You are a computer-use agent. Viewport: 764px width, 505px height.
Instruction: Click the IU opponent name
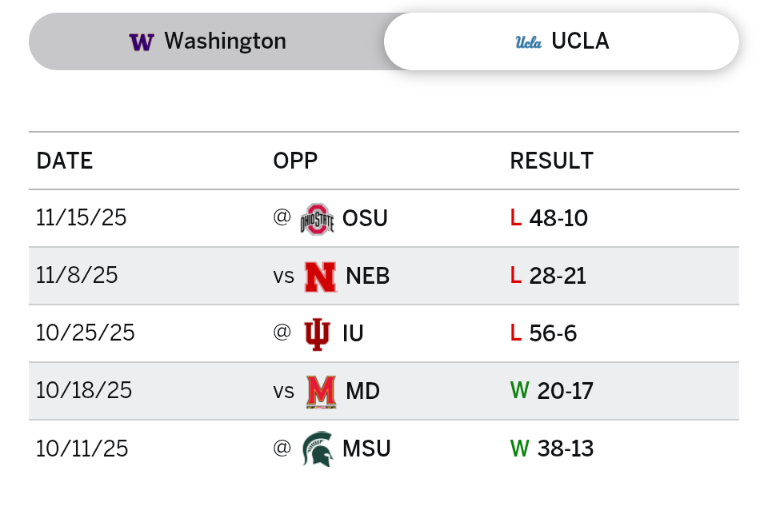353,333
